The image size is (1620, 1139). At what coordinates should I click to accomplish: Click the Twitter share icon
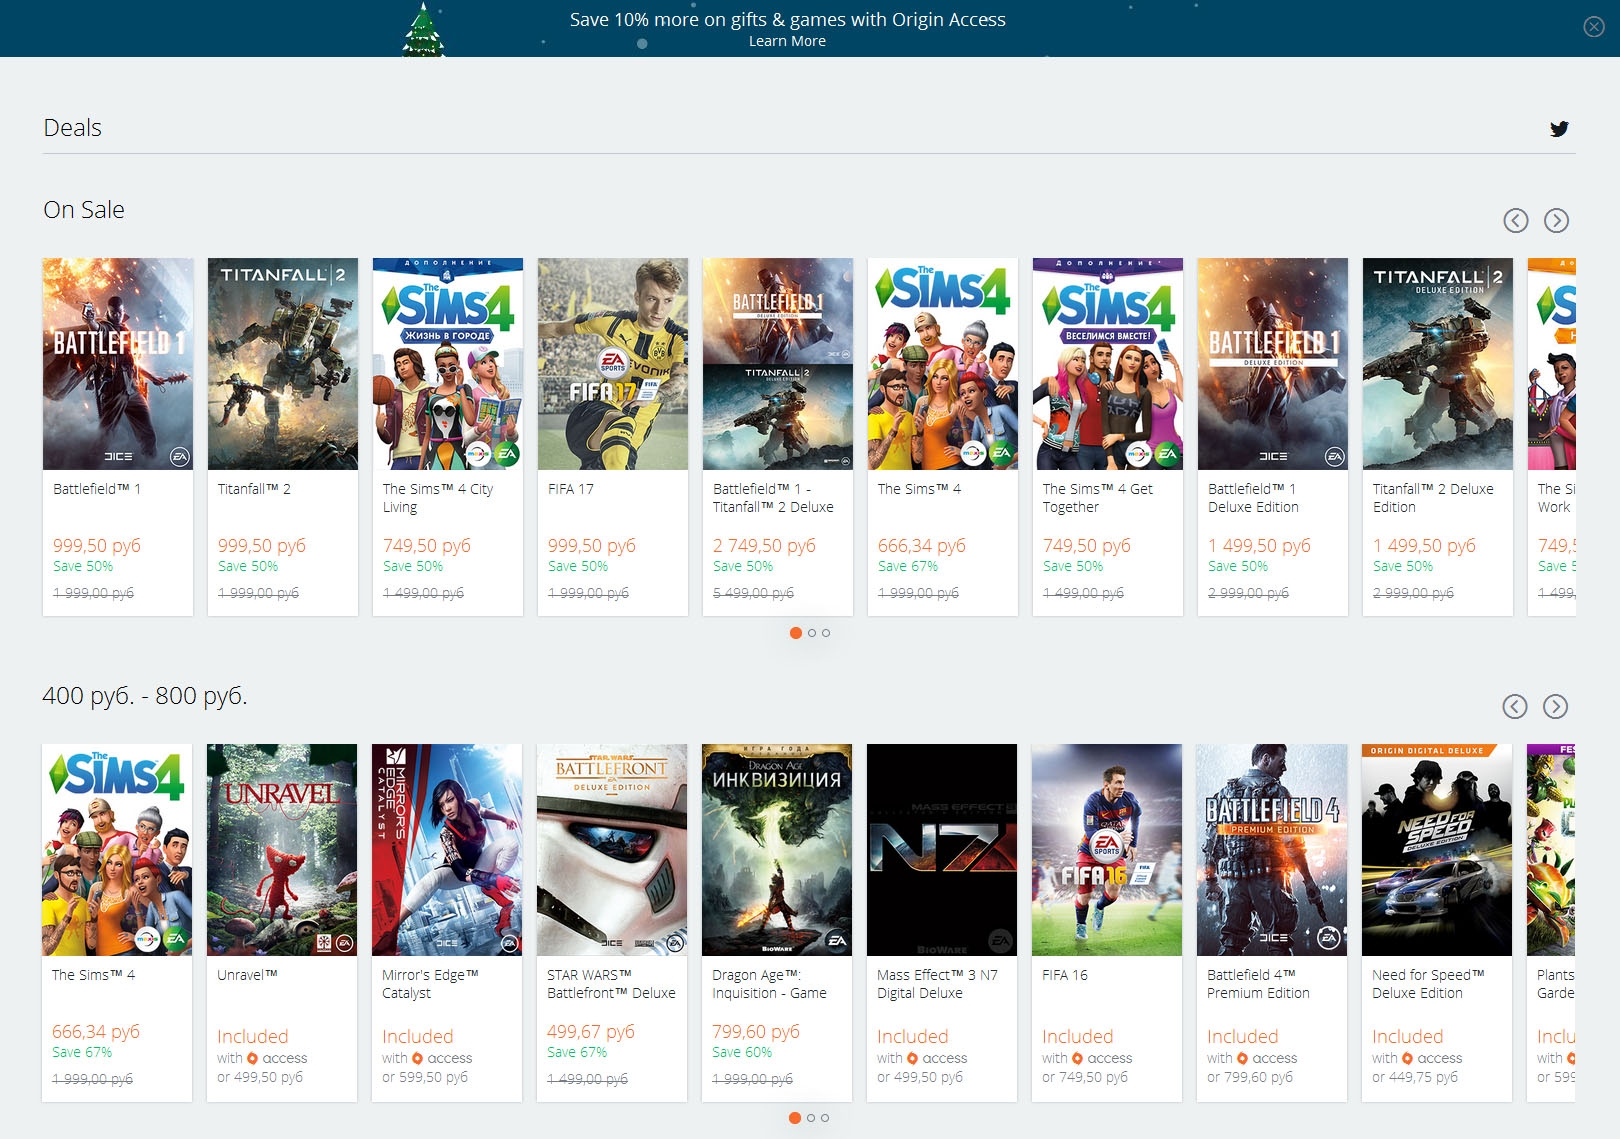click(1559, 128)
